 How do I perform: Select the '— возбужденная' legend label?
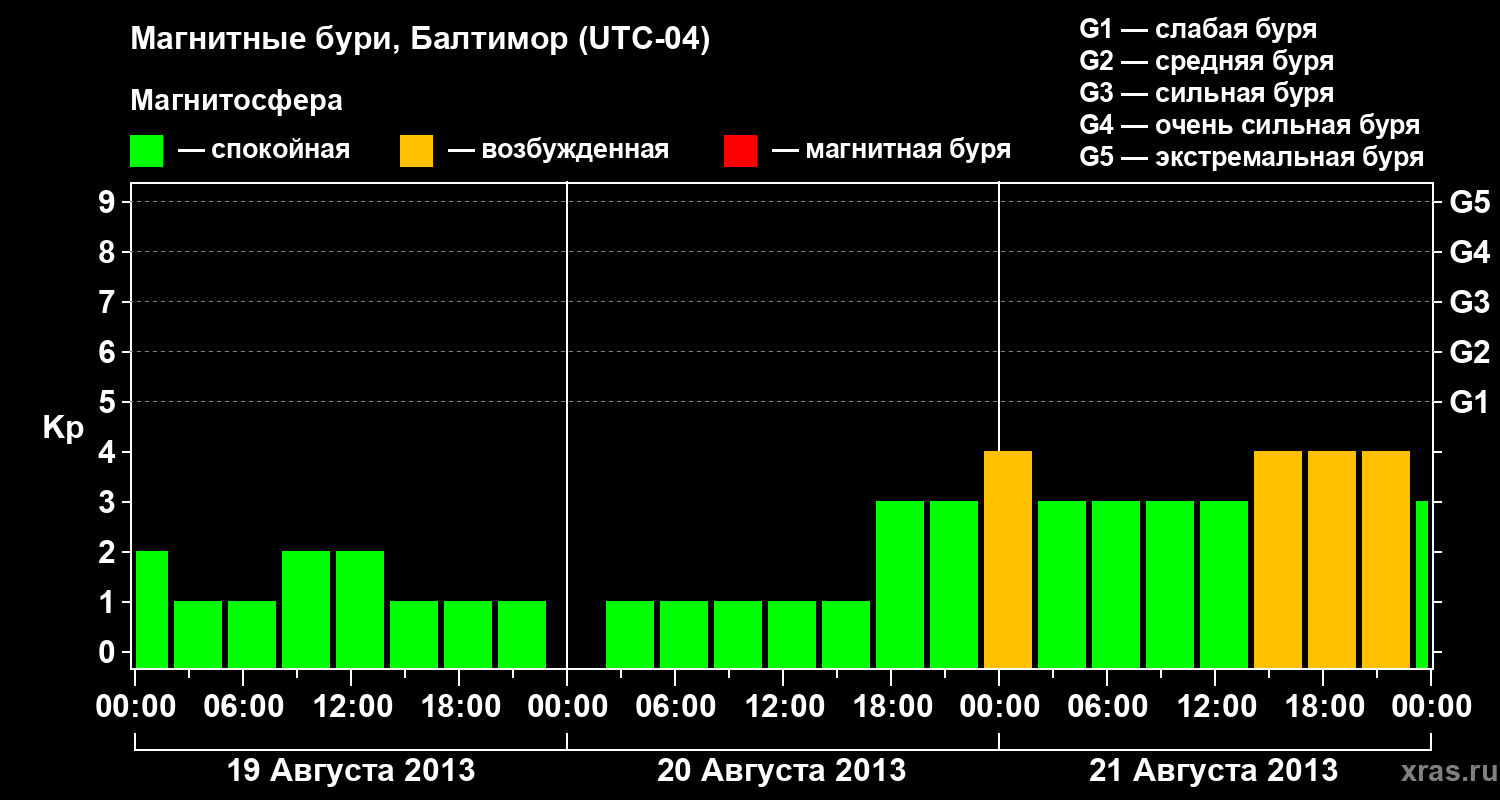558,150
